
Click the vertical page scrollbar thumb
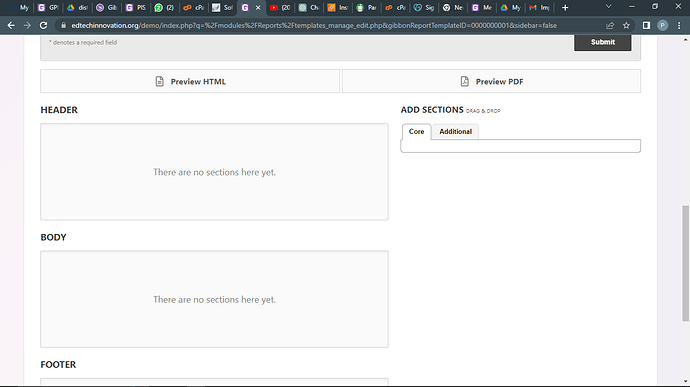pyautogui.click(x=686, y=263)
